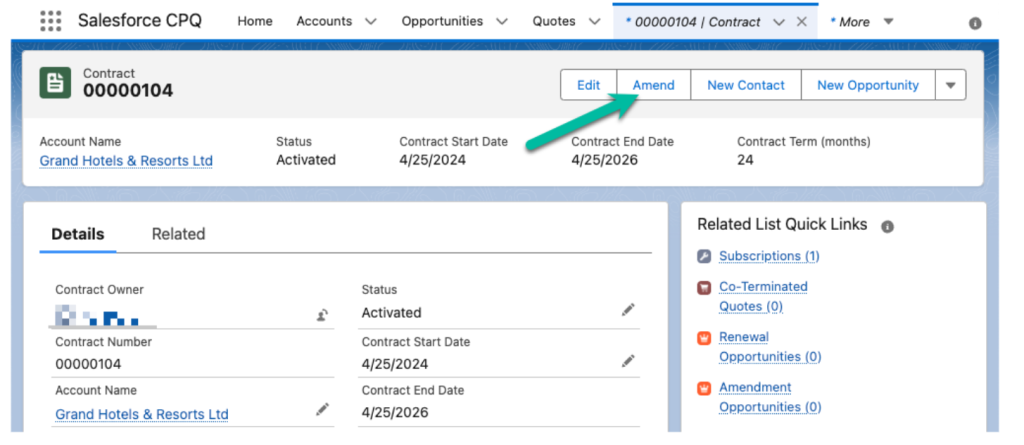Image resolution: width=1024 pixels, height=445 pixels.
Task: Click the Contract Term value 24
Action: (745, 160)
